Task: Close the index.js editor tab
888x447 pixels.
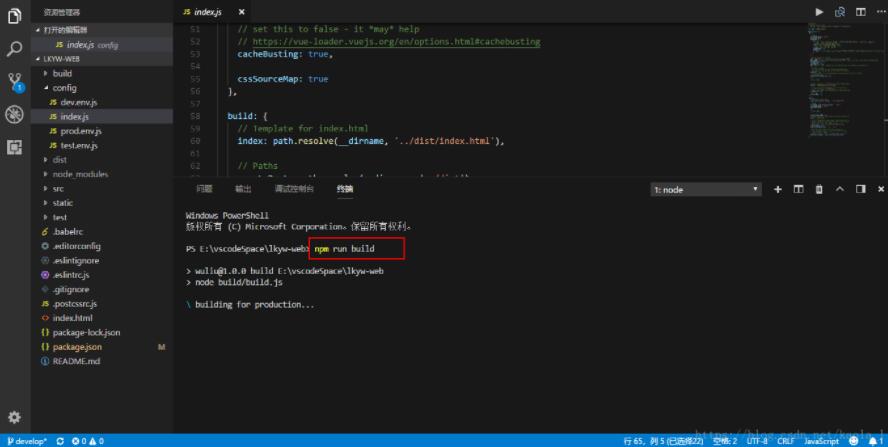Action: [242, 12]
